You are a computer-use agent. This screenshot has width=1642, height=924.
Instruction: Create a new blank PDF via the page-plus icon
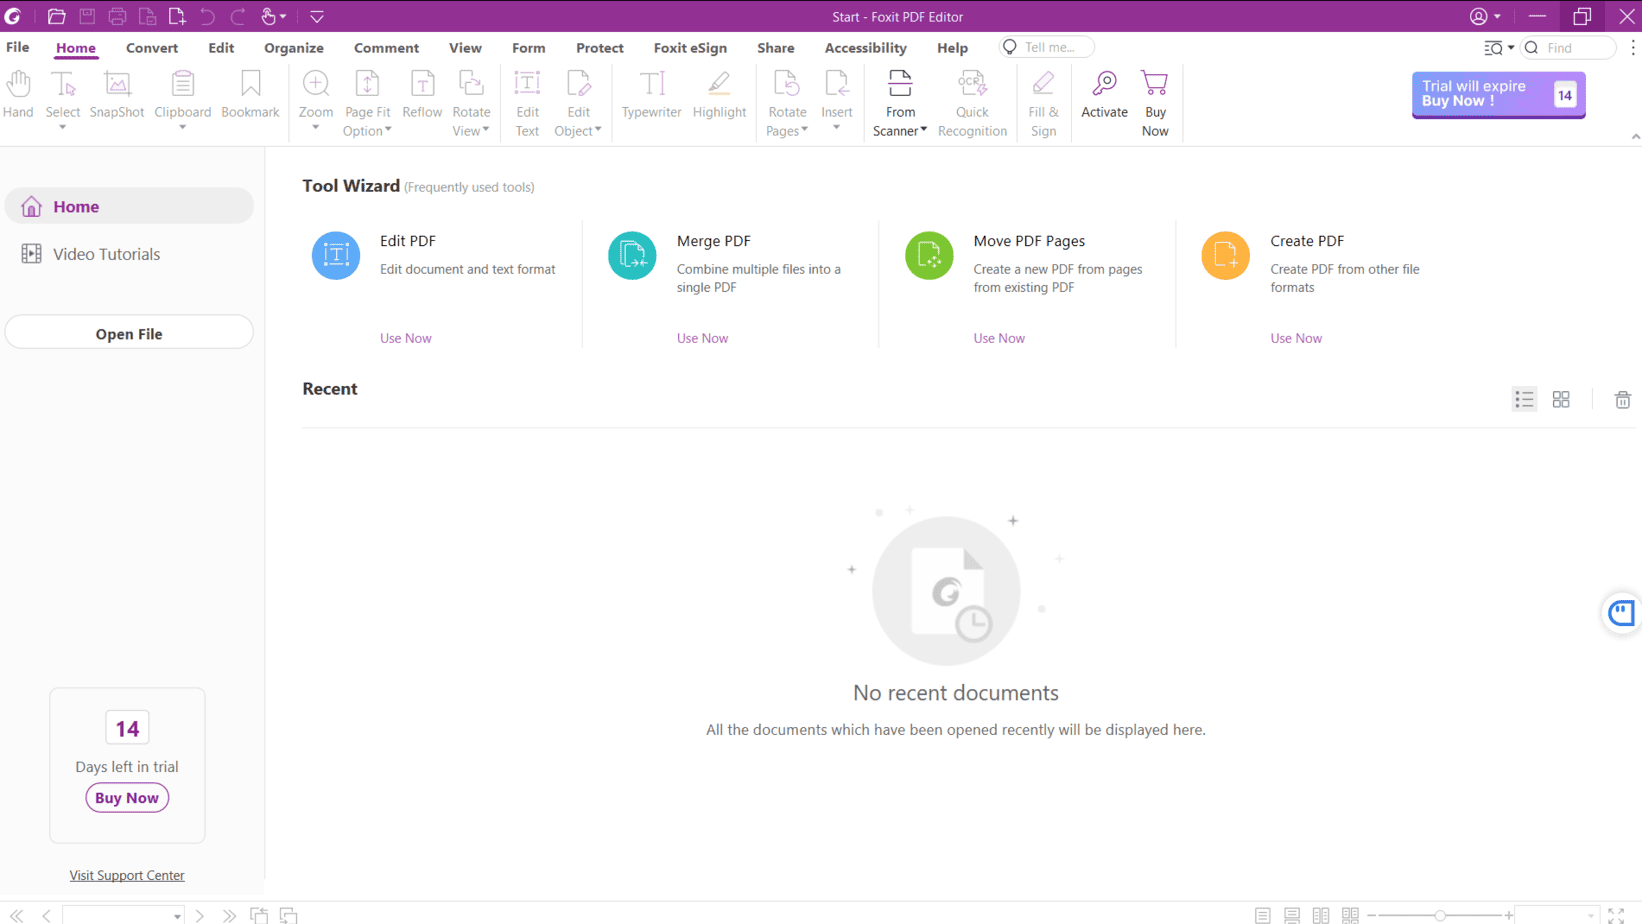pyautogui.click(x=177, y=16)
